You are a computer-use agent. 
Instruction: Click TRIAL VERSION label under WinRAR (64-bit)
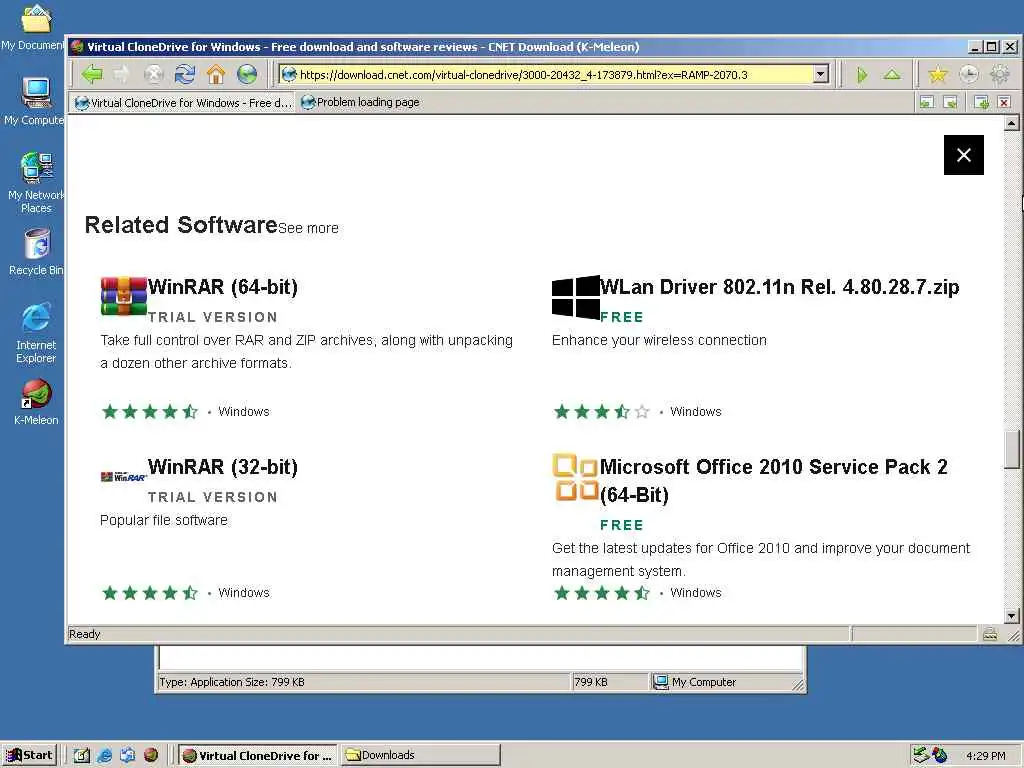(x=213, y=317)
